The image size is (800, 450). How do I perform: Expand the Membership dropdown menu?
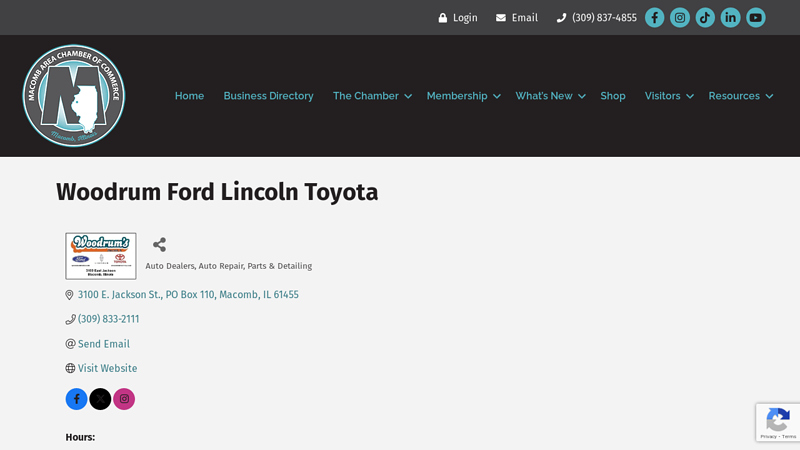pos(463,96)
